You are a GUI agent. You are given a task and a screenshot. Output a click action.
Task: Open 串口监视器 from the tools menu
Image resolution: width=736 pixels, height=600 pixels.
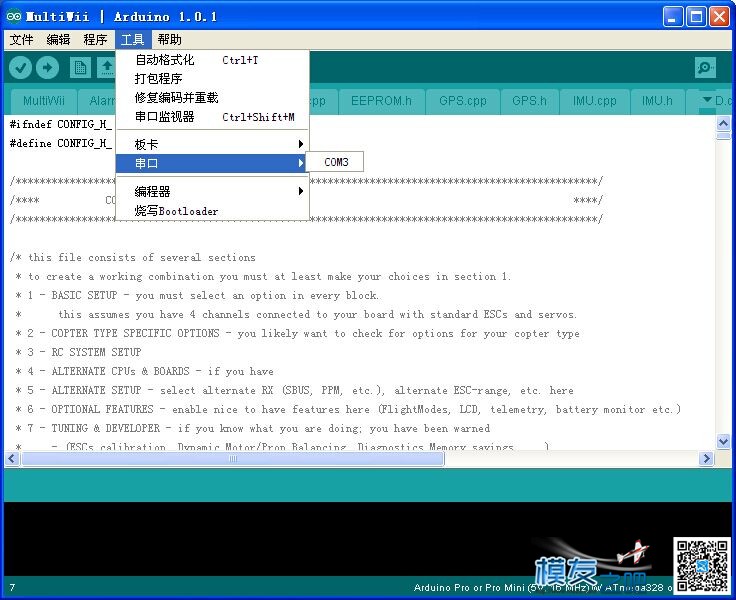coord(213,116)
